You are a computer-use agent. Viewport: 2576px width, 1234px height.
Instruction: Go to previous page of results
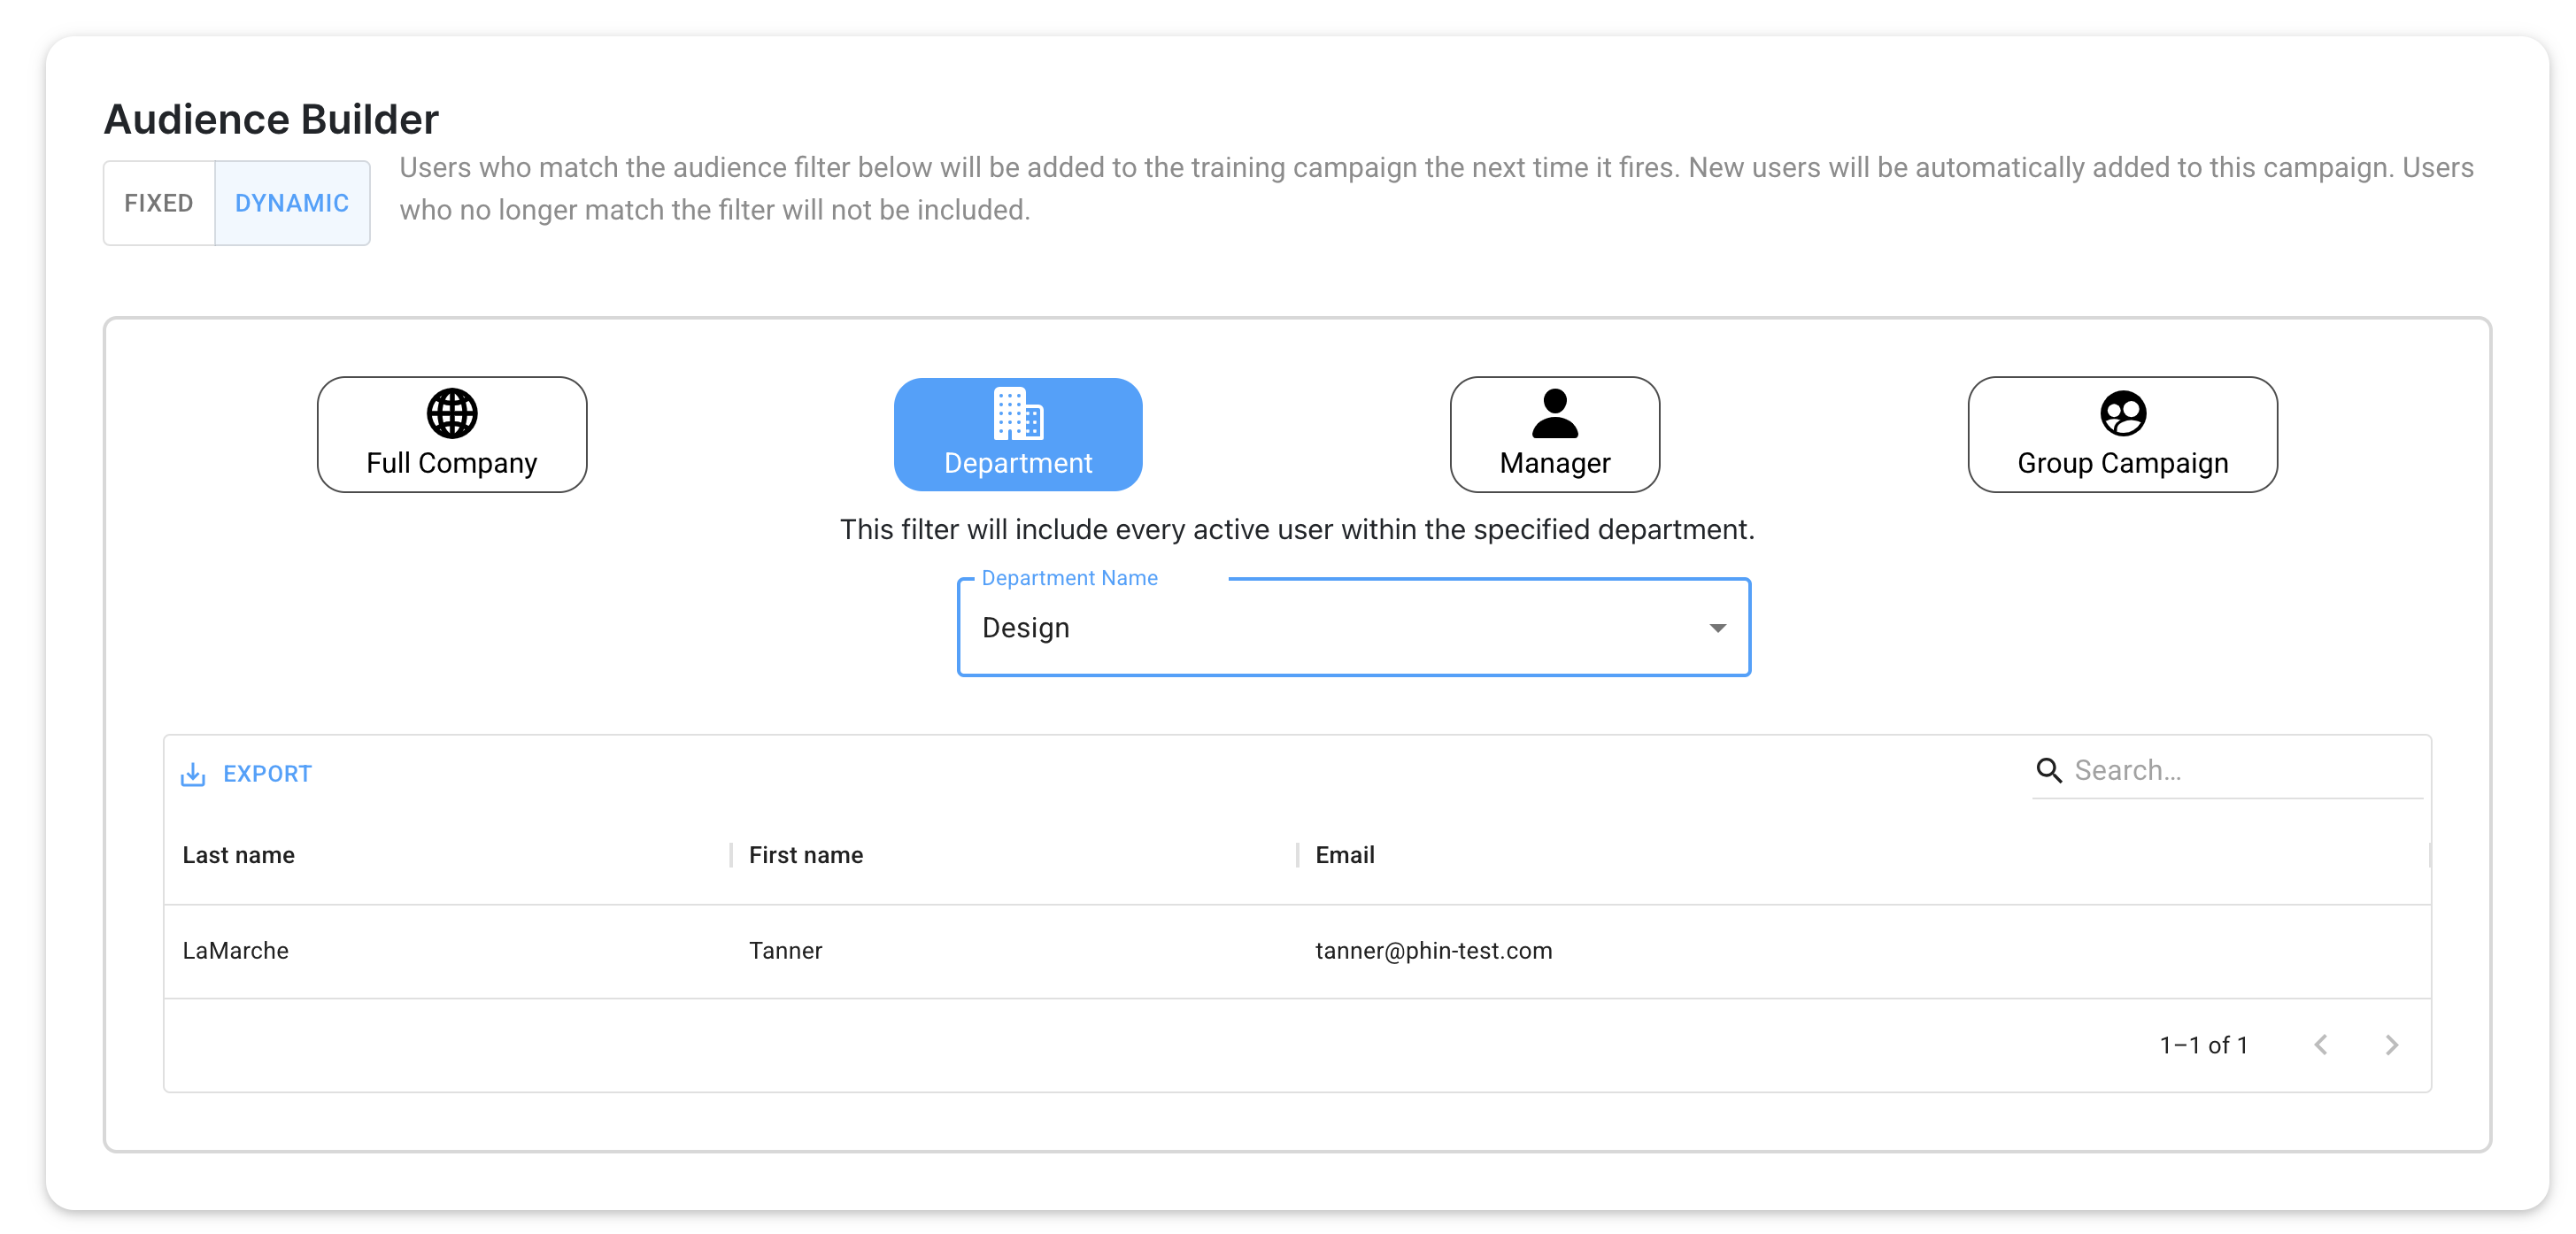tap(2321, 1045)
